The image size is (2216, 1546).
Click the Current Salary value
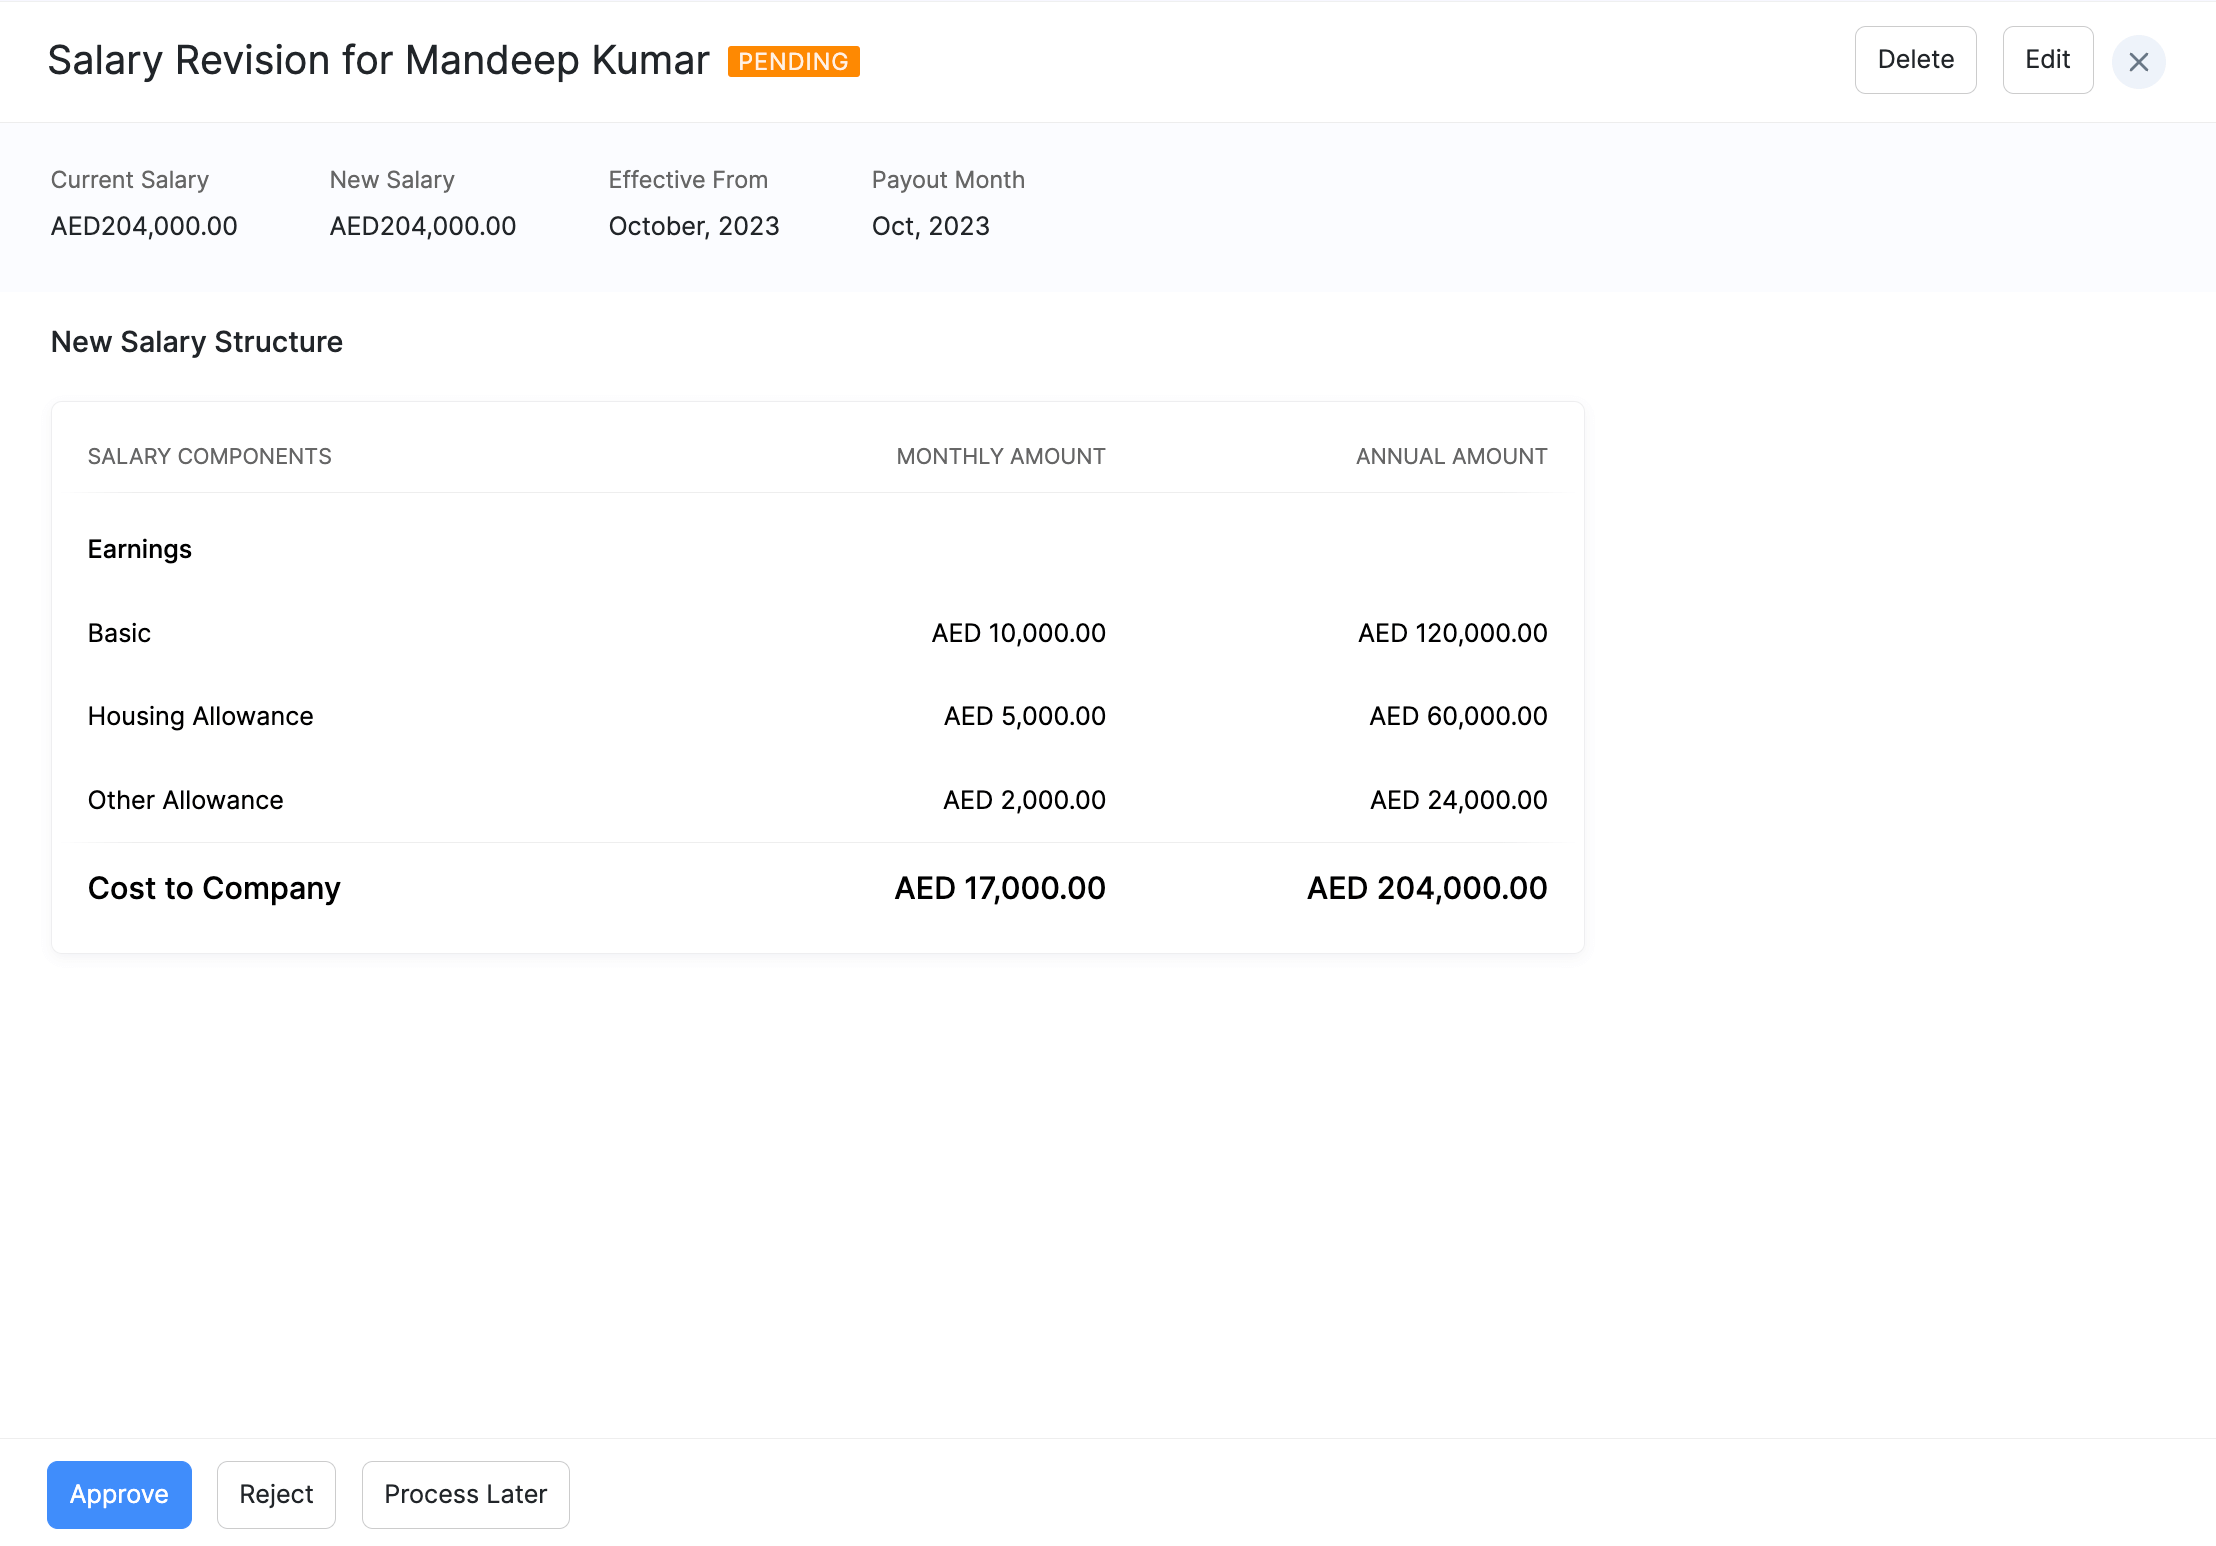tap(144, 226)
